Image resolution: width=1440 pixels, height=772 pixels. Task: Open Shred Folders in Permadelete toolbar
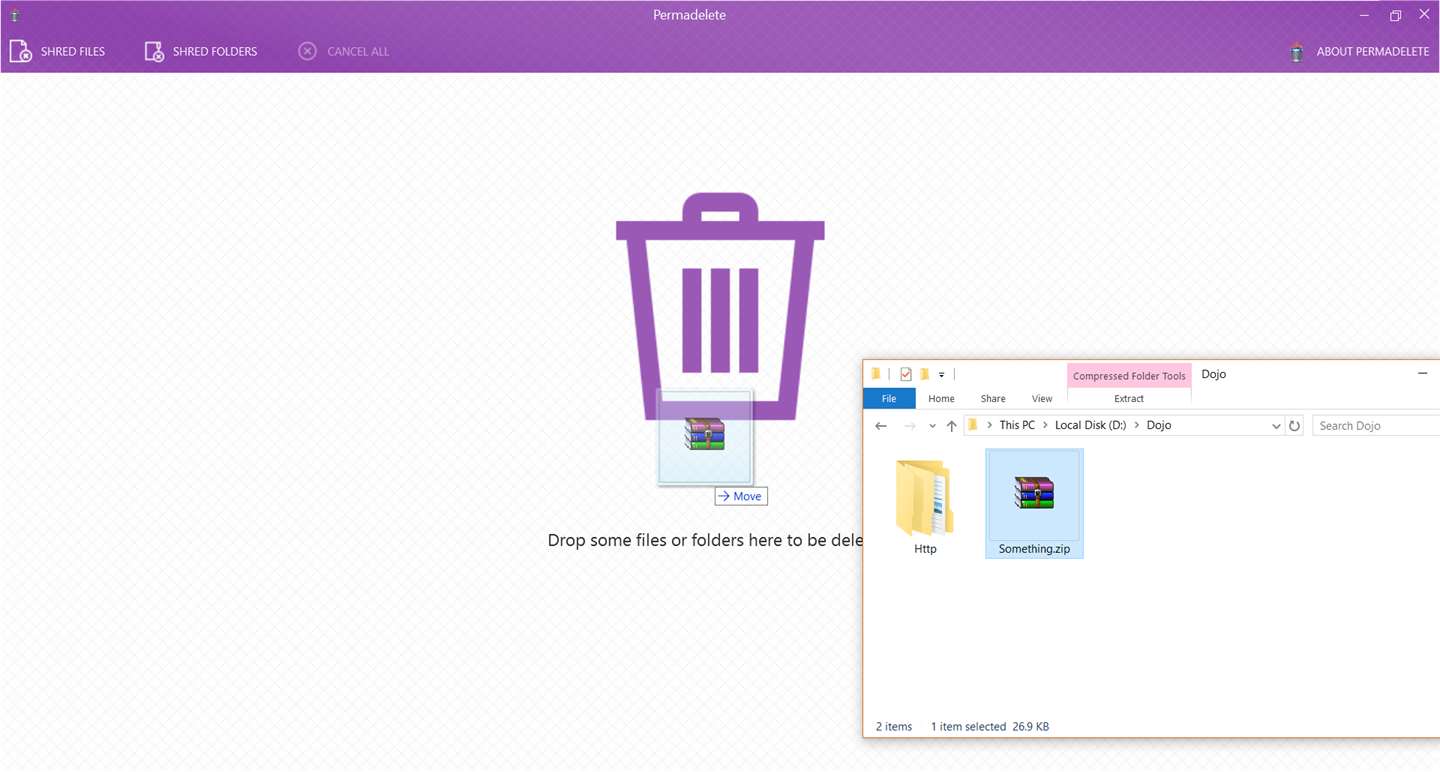click(x=200, y=51)
